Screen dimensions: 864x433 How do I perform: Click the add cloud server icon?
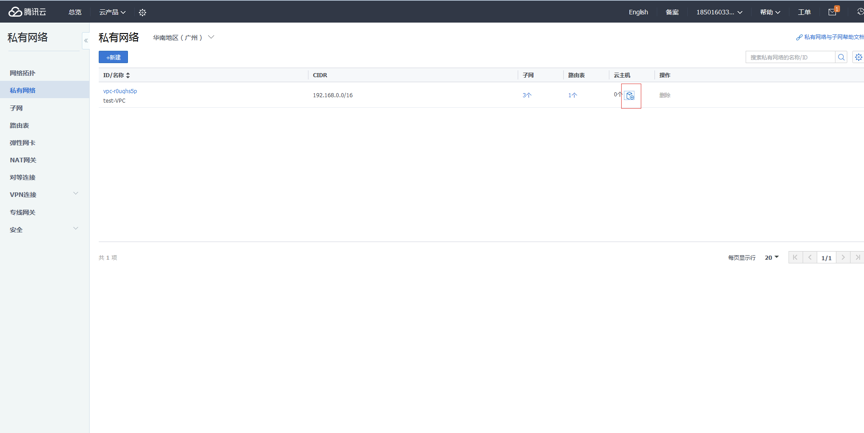point(630,95)
